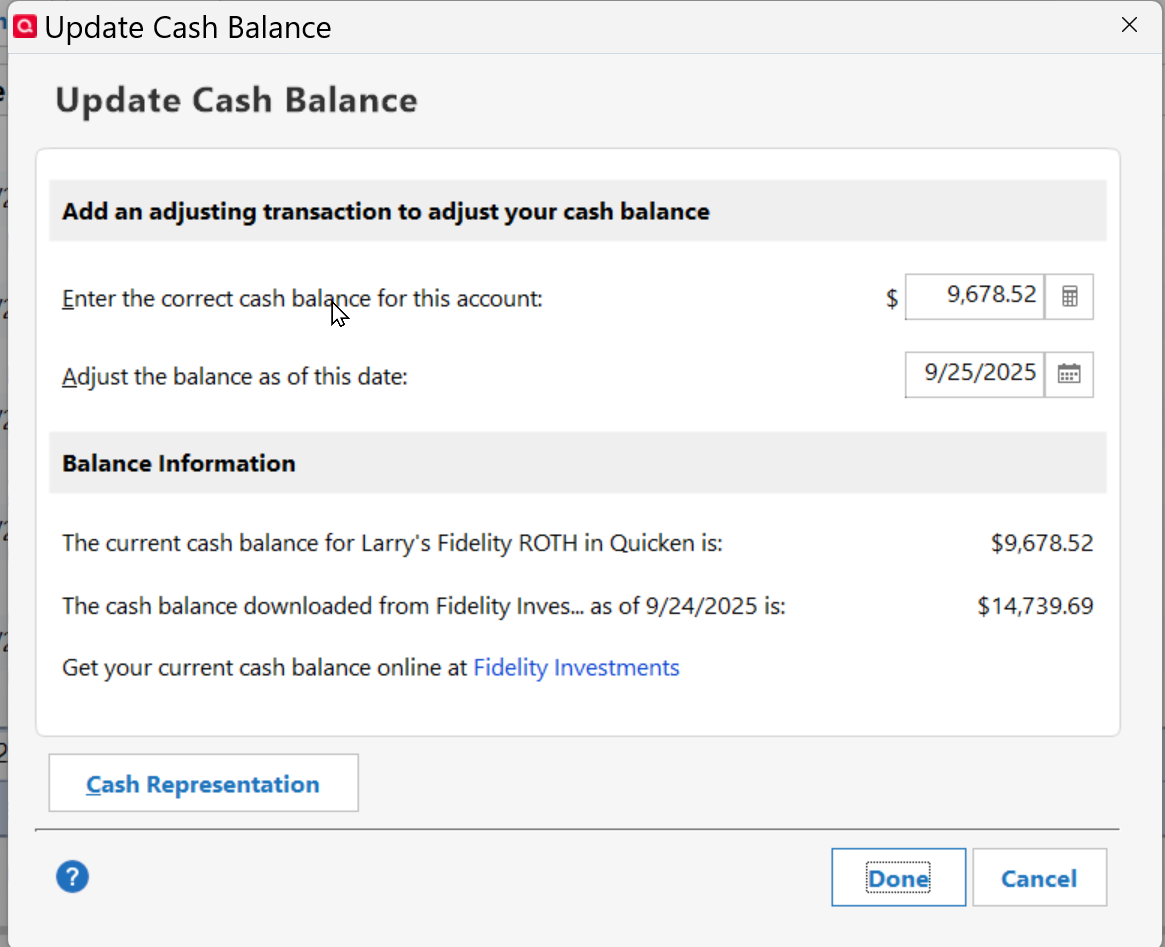Click the 'Balance Information' section header
The width and height of the screenshot is (1165, 947).
pos(179,463)
